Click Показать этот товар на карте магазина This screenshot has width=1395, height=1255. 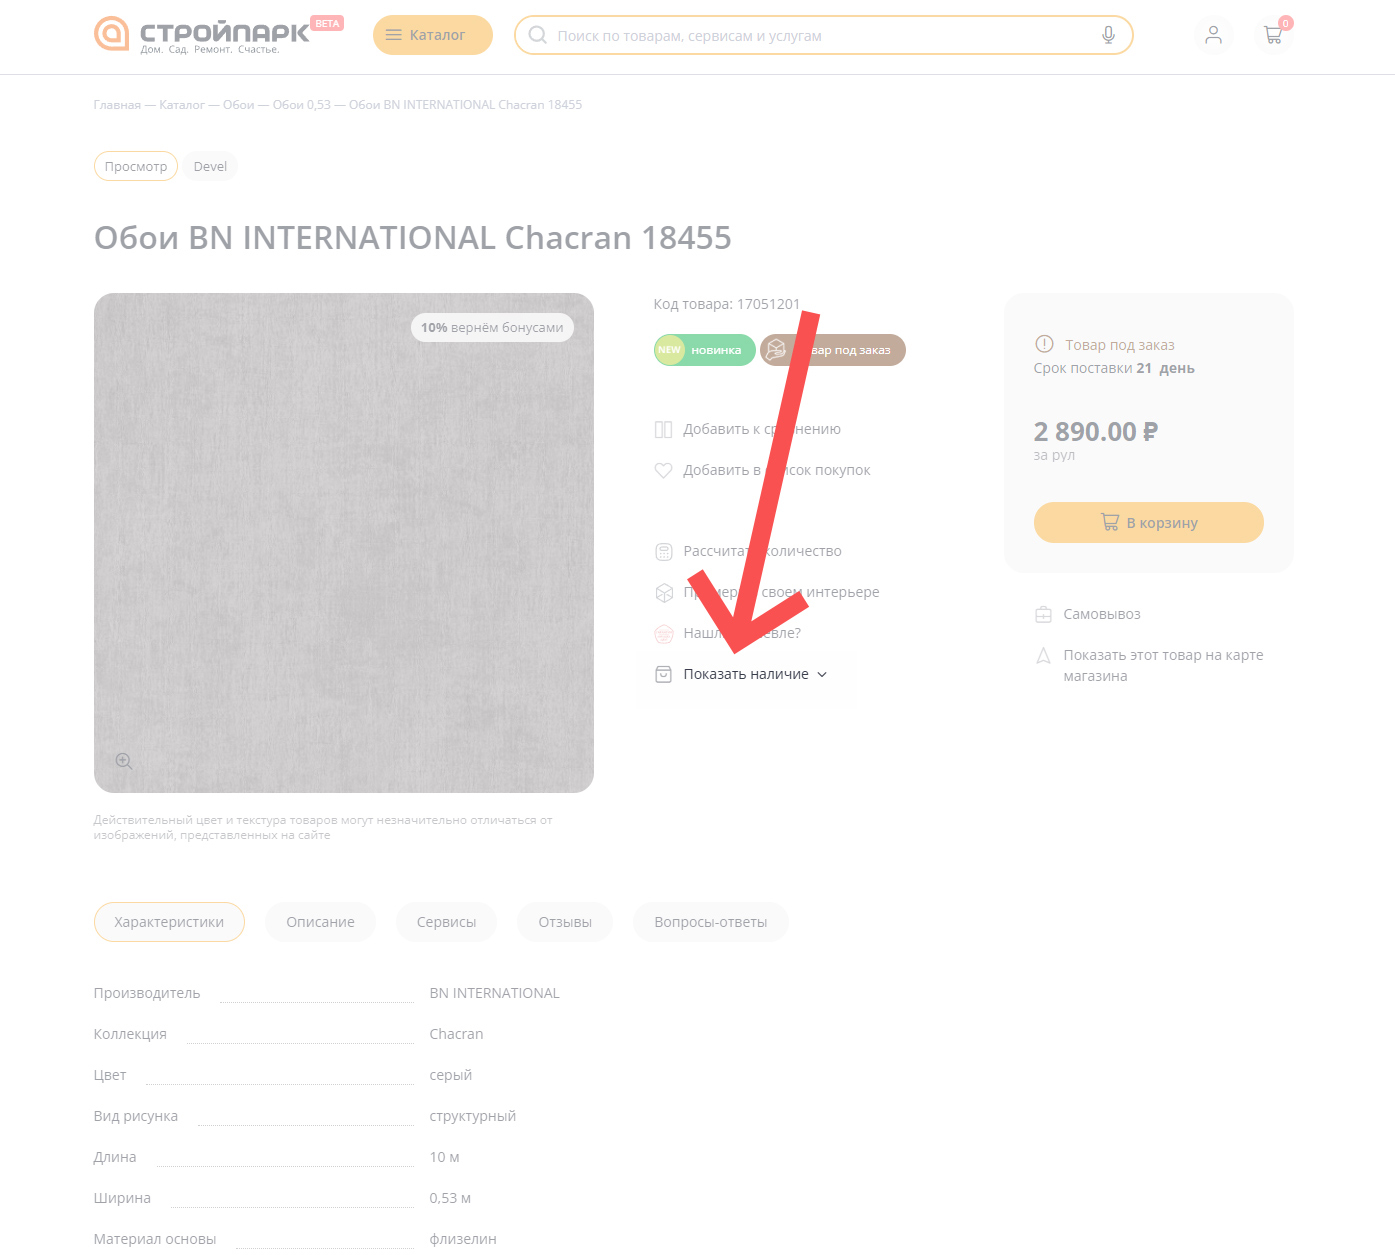pos(1162,665)
